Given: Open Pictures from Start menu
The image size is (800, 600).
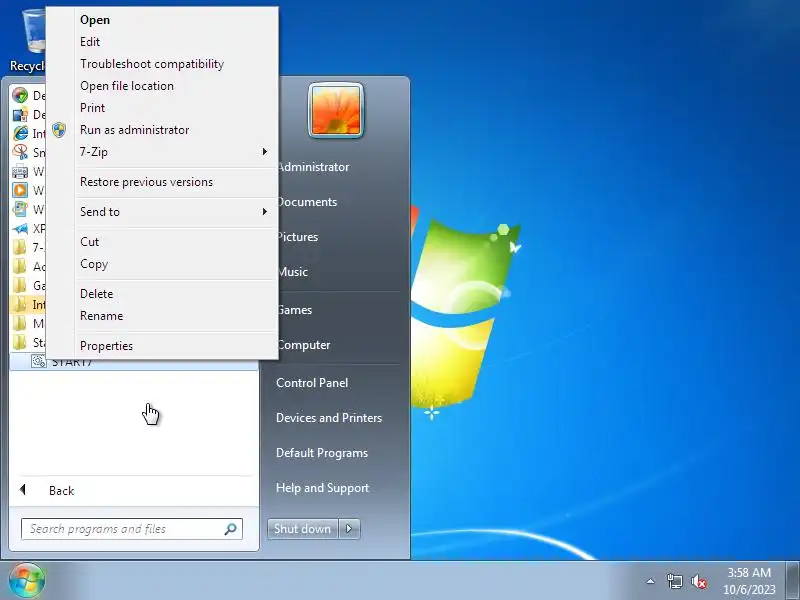Looking at the screenshot, I should pyautogui.click(x=298, y=237).
